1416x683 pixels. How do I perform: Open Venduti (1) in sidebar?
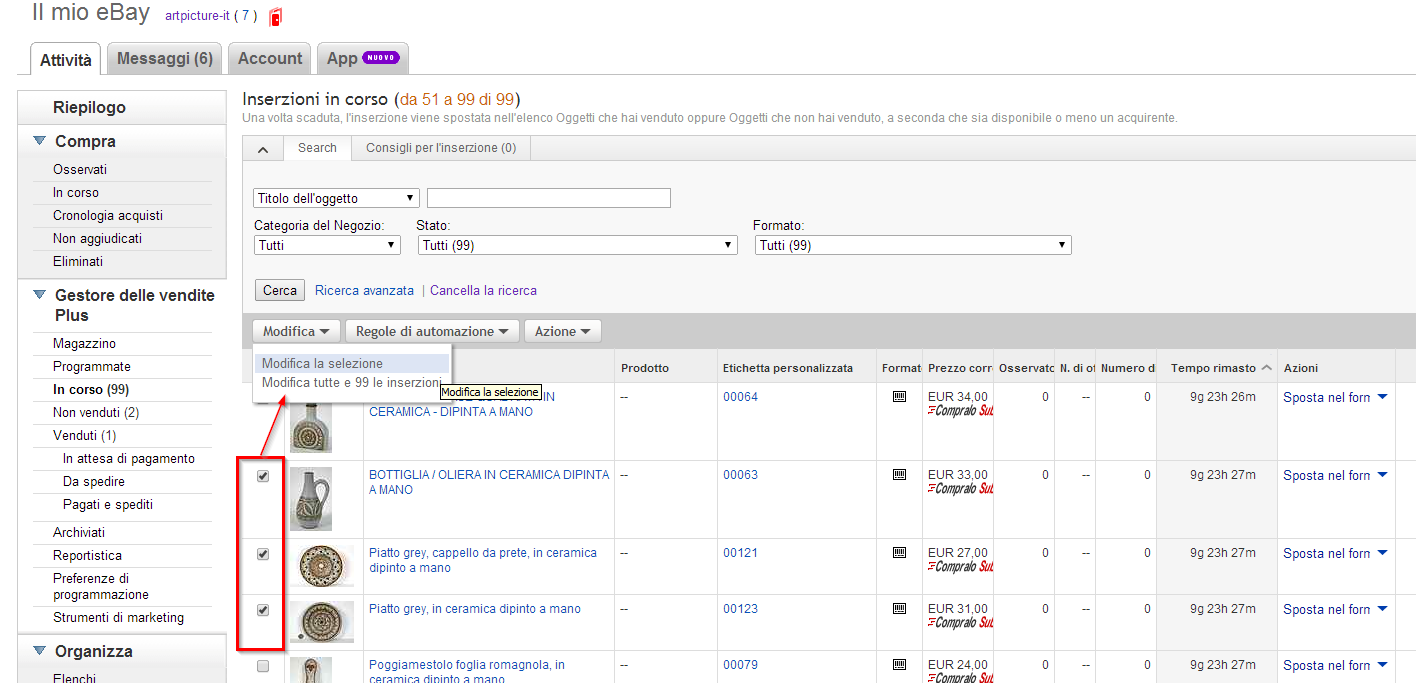(85, 436)
